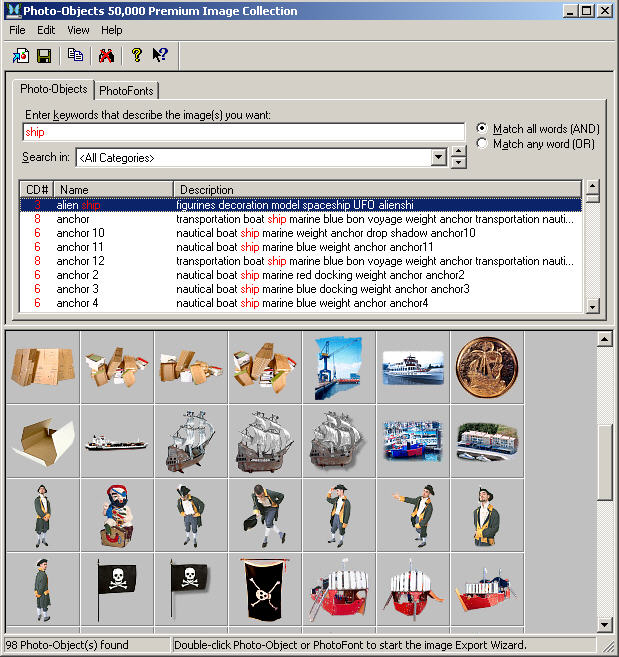Click the What's This pointer help icon
Screen dimensions: 619x657
160,55
